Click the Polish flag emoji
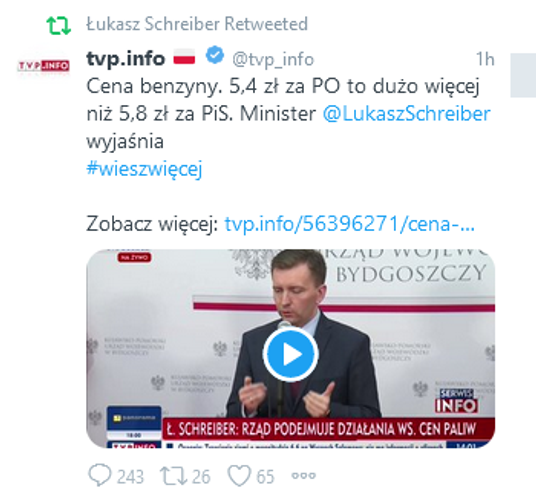The width and height of the screenshot is (536, 493). pos(184,56)
